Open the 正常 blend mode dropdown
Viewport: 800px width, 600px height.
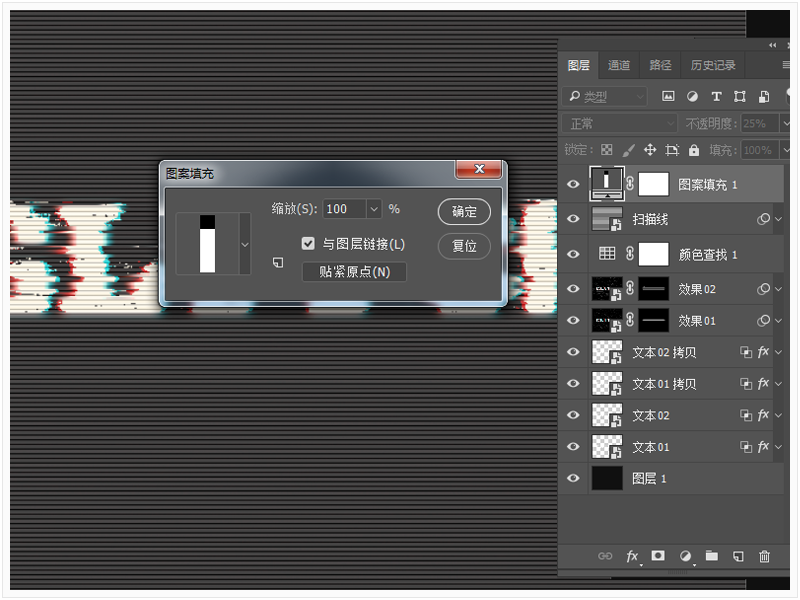619,123
